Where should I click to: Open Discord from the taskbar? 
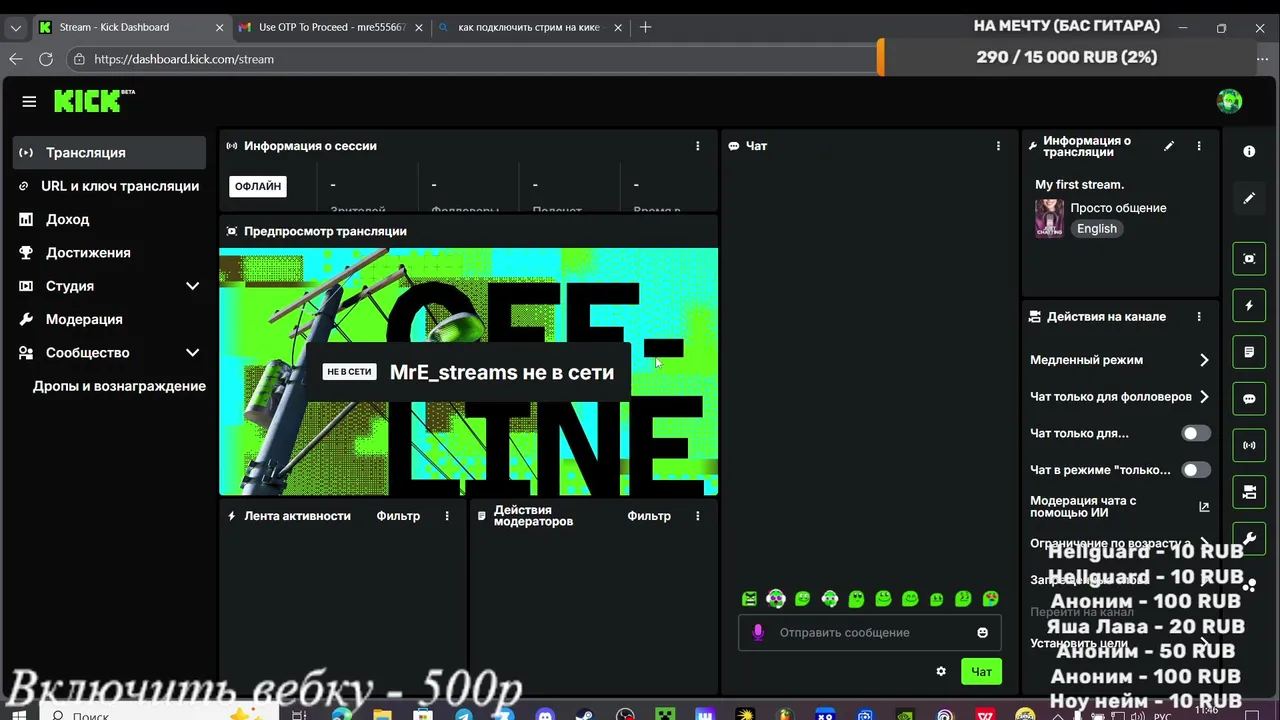[x=544, y=715]
